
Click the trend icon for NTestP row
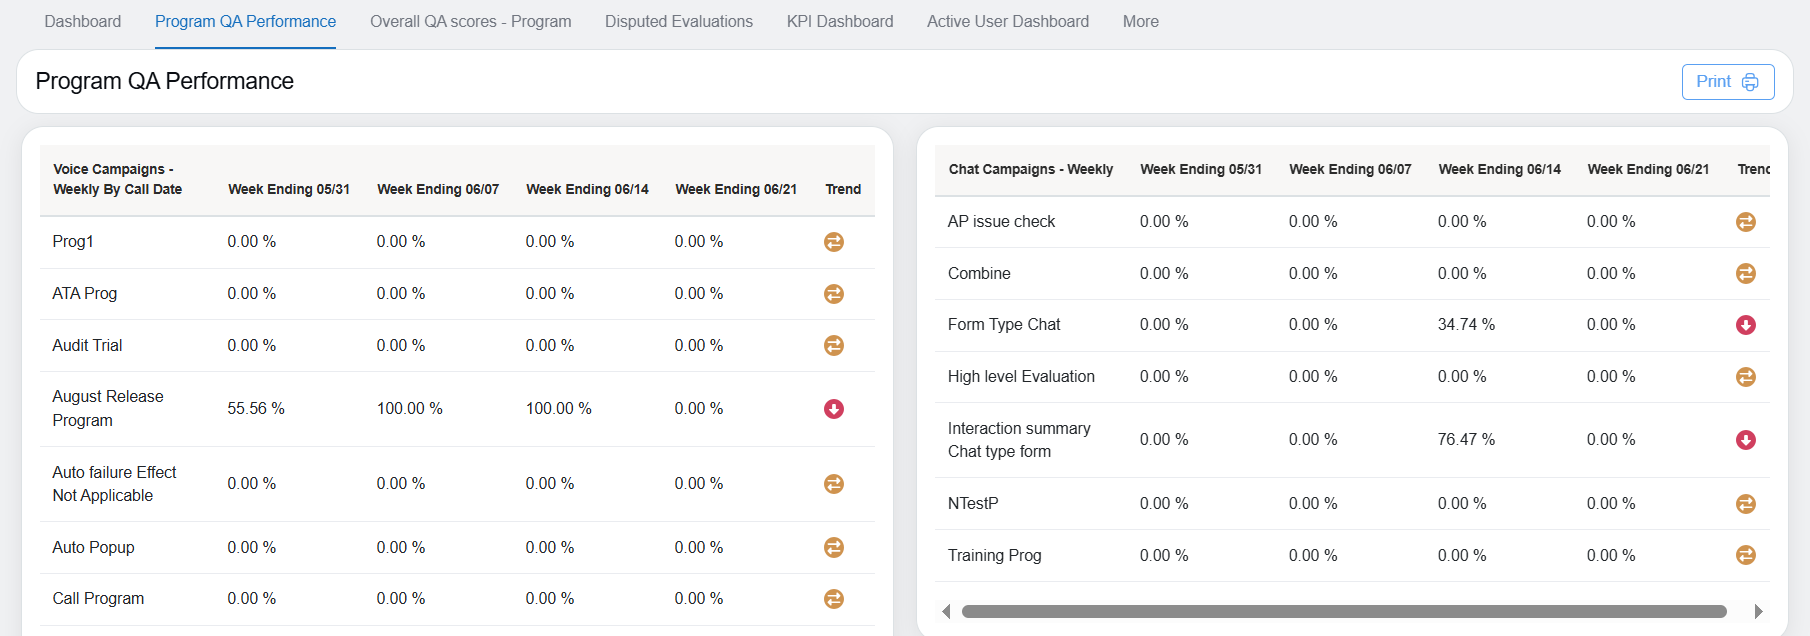tap(1745, 504)
